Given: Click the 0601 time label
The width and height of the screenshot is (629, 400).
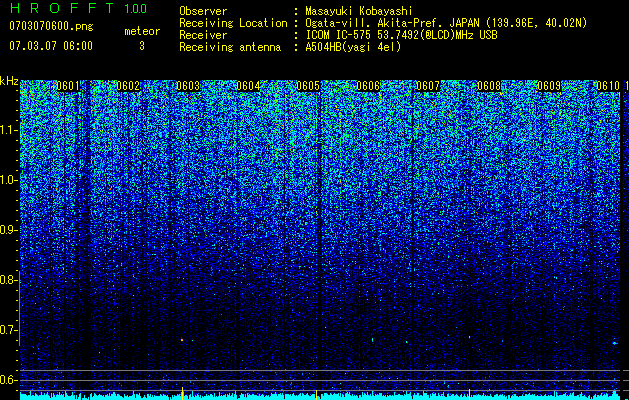Looking at the screenshot, I should (x=68, y=86).
